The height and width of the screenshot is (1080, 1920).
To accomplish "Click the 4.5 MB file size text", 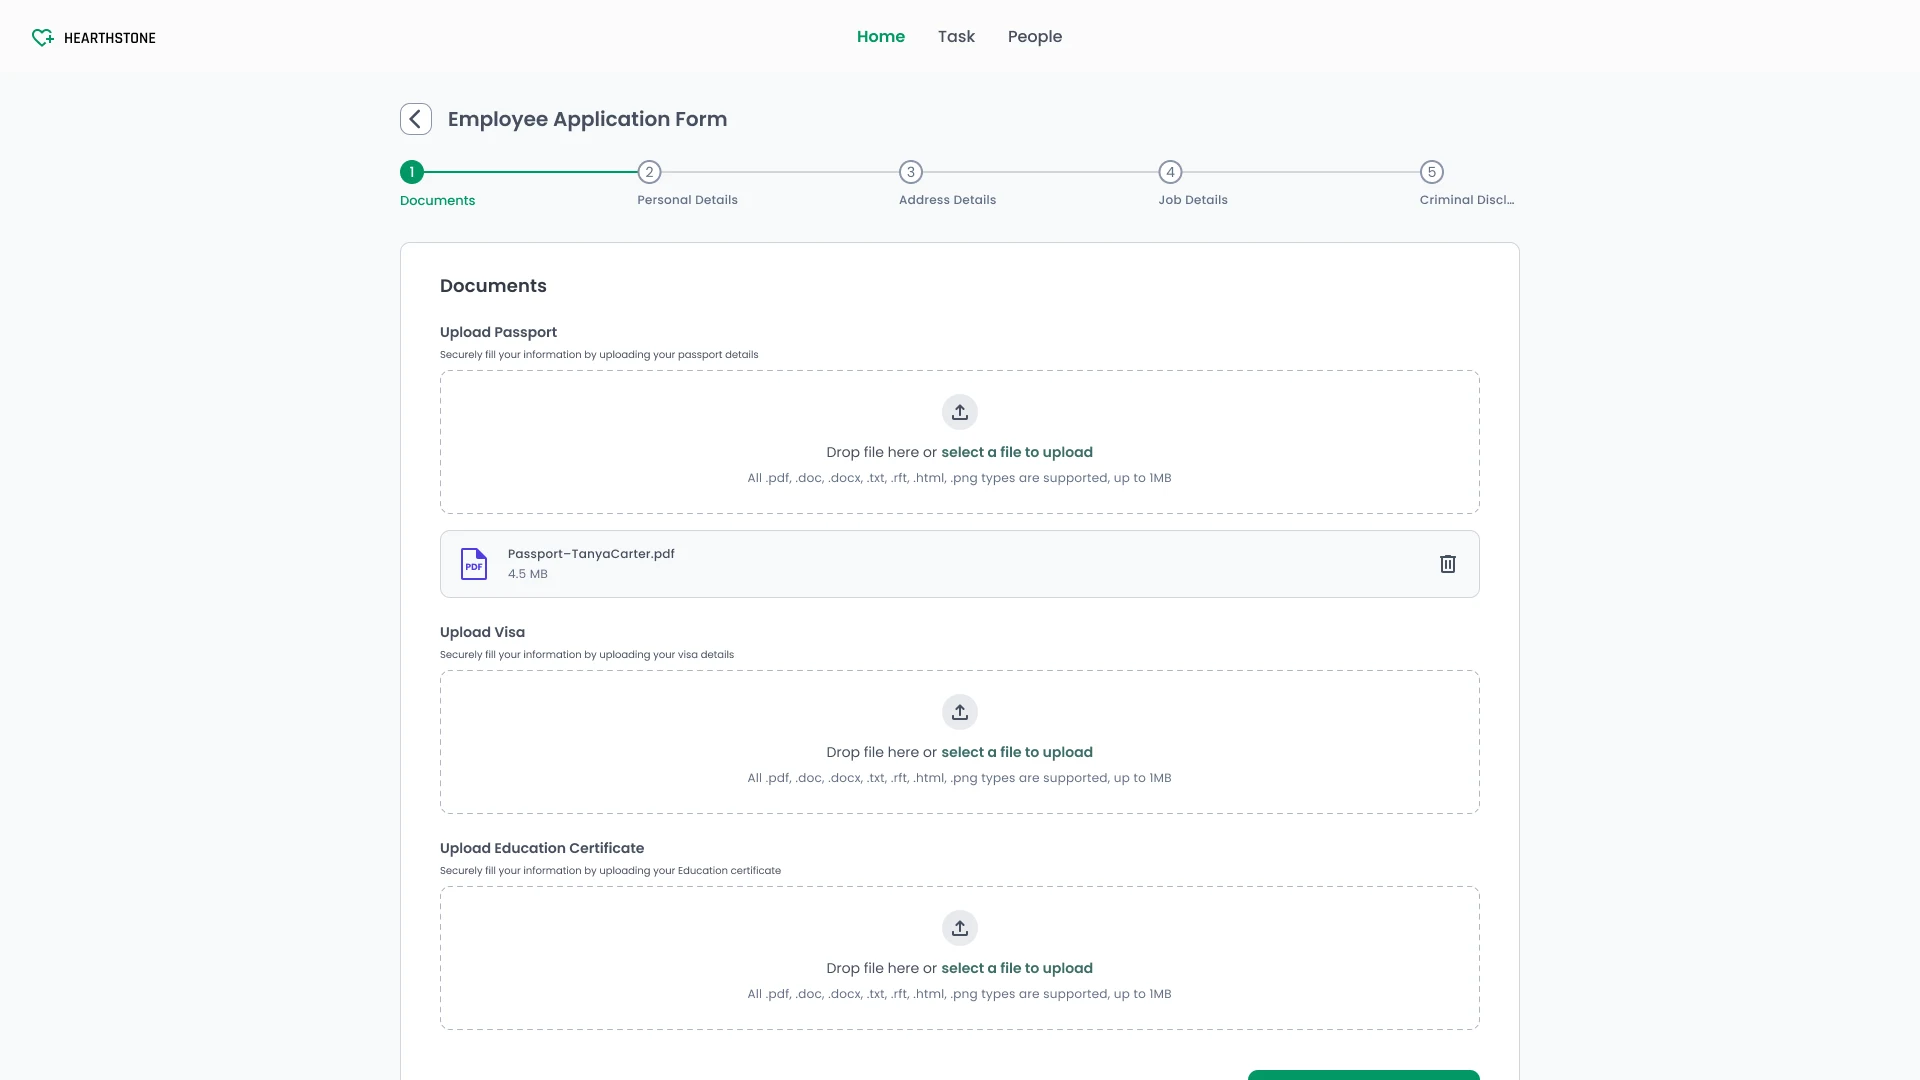I will (528, 574).
